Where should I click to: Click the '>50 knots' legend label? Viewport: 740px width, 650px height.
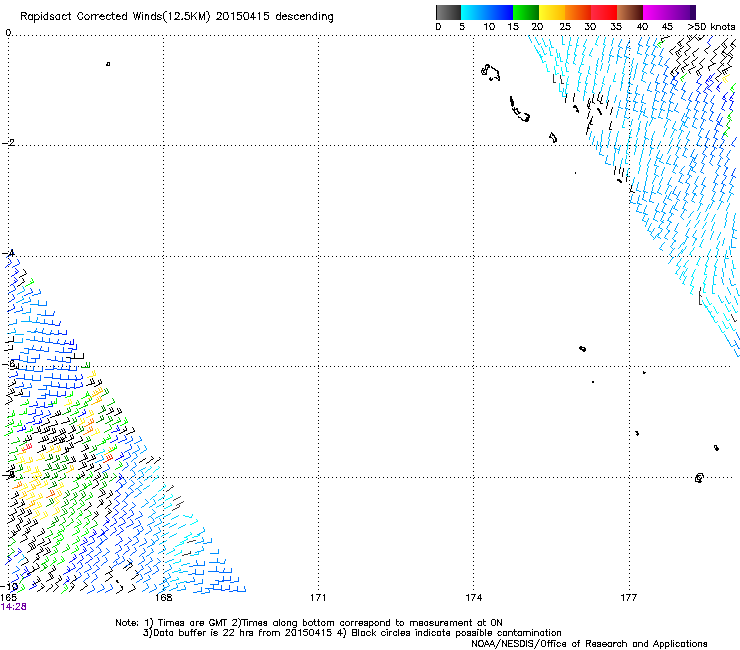(711, 27)
